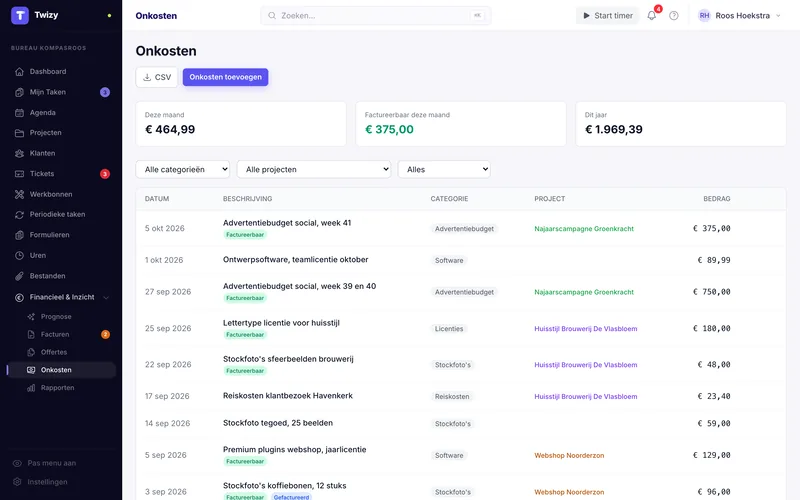Click Factureerbaar badge under Lettertype licentie

coord(245,335)
